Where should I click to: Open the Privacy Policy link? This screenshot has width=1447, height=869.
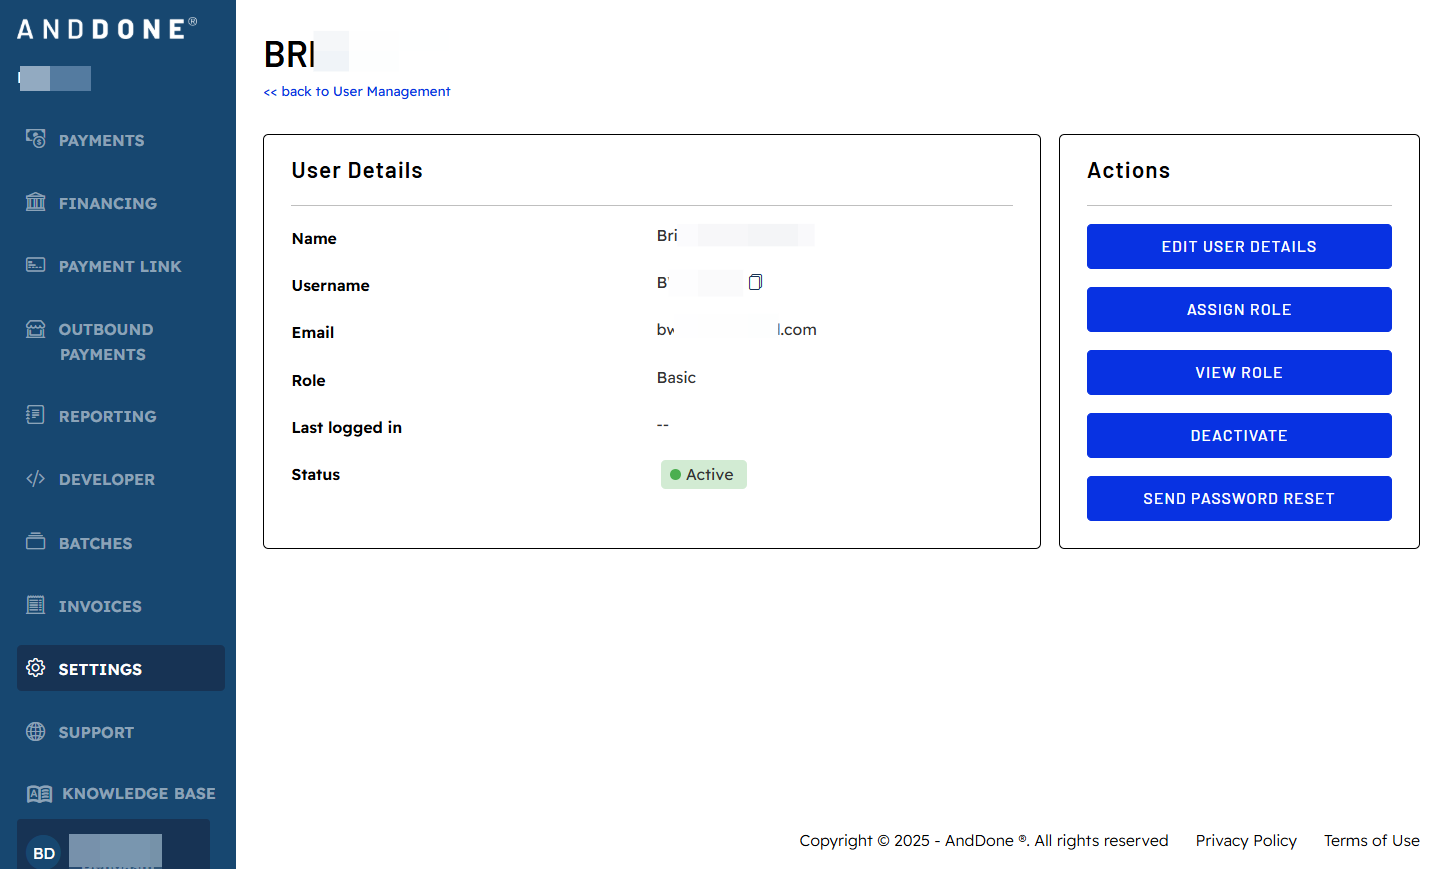pos(1246,840)
